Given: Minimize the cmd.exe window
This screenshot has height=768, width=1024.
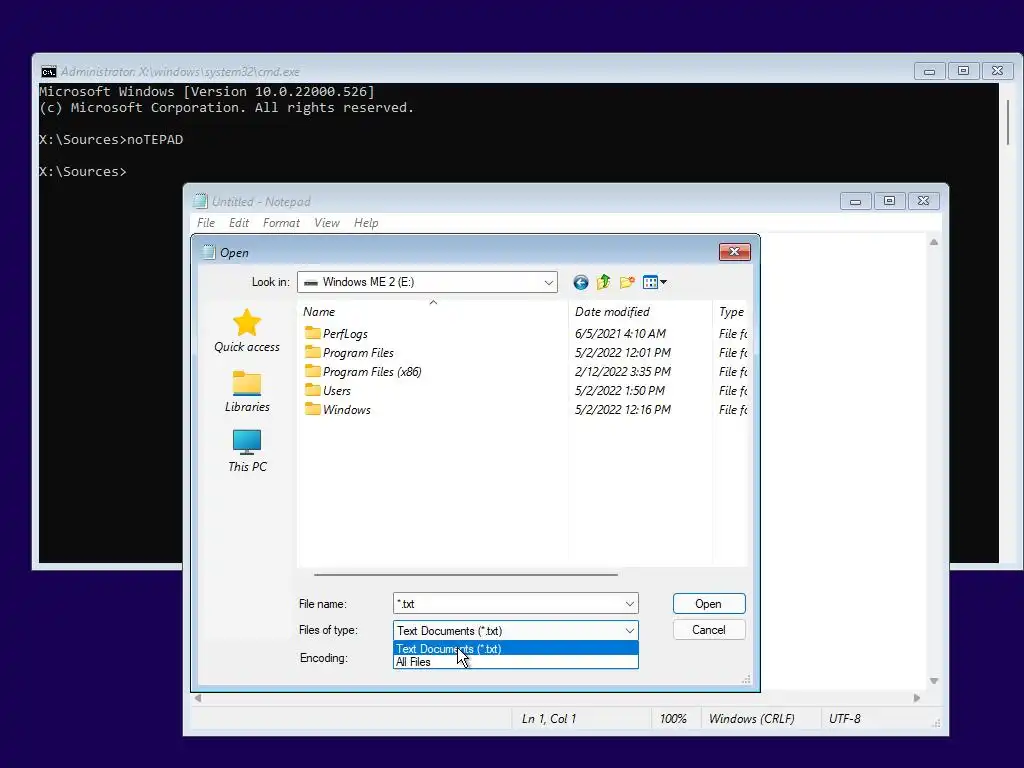Looking at the screenshot, I should tap(929, 71).
